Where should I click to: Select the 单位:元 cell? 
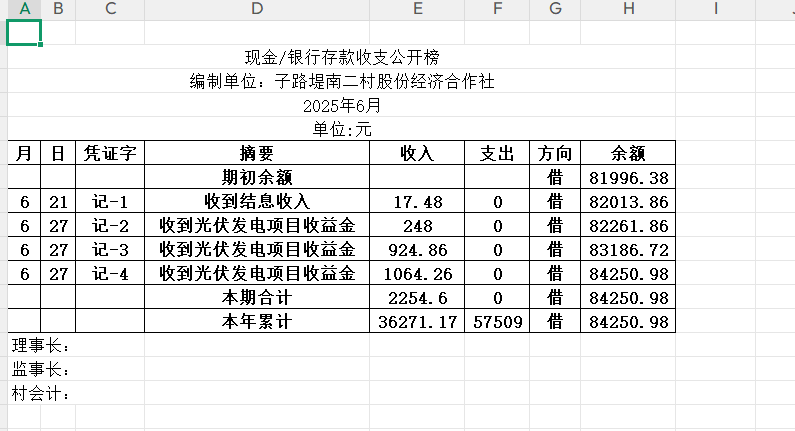click(x=342, y=129)
